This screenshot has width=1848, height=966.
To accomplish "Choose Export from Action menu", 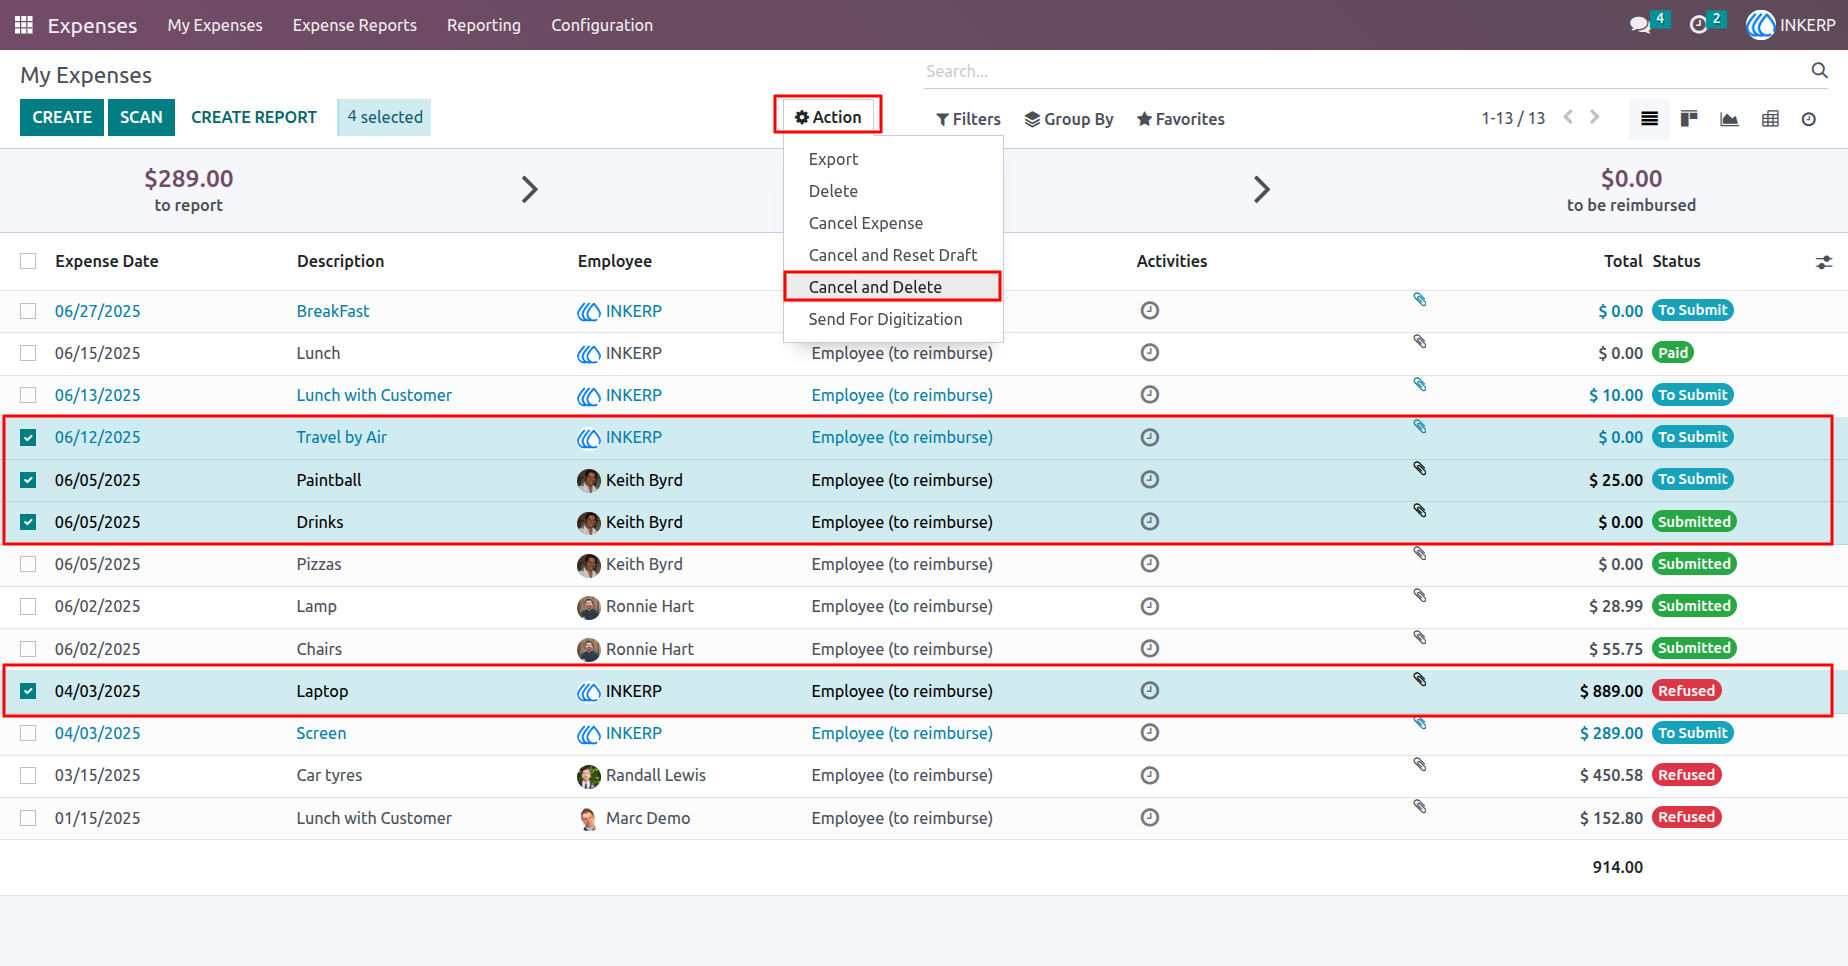I will (892, 159).
